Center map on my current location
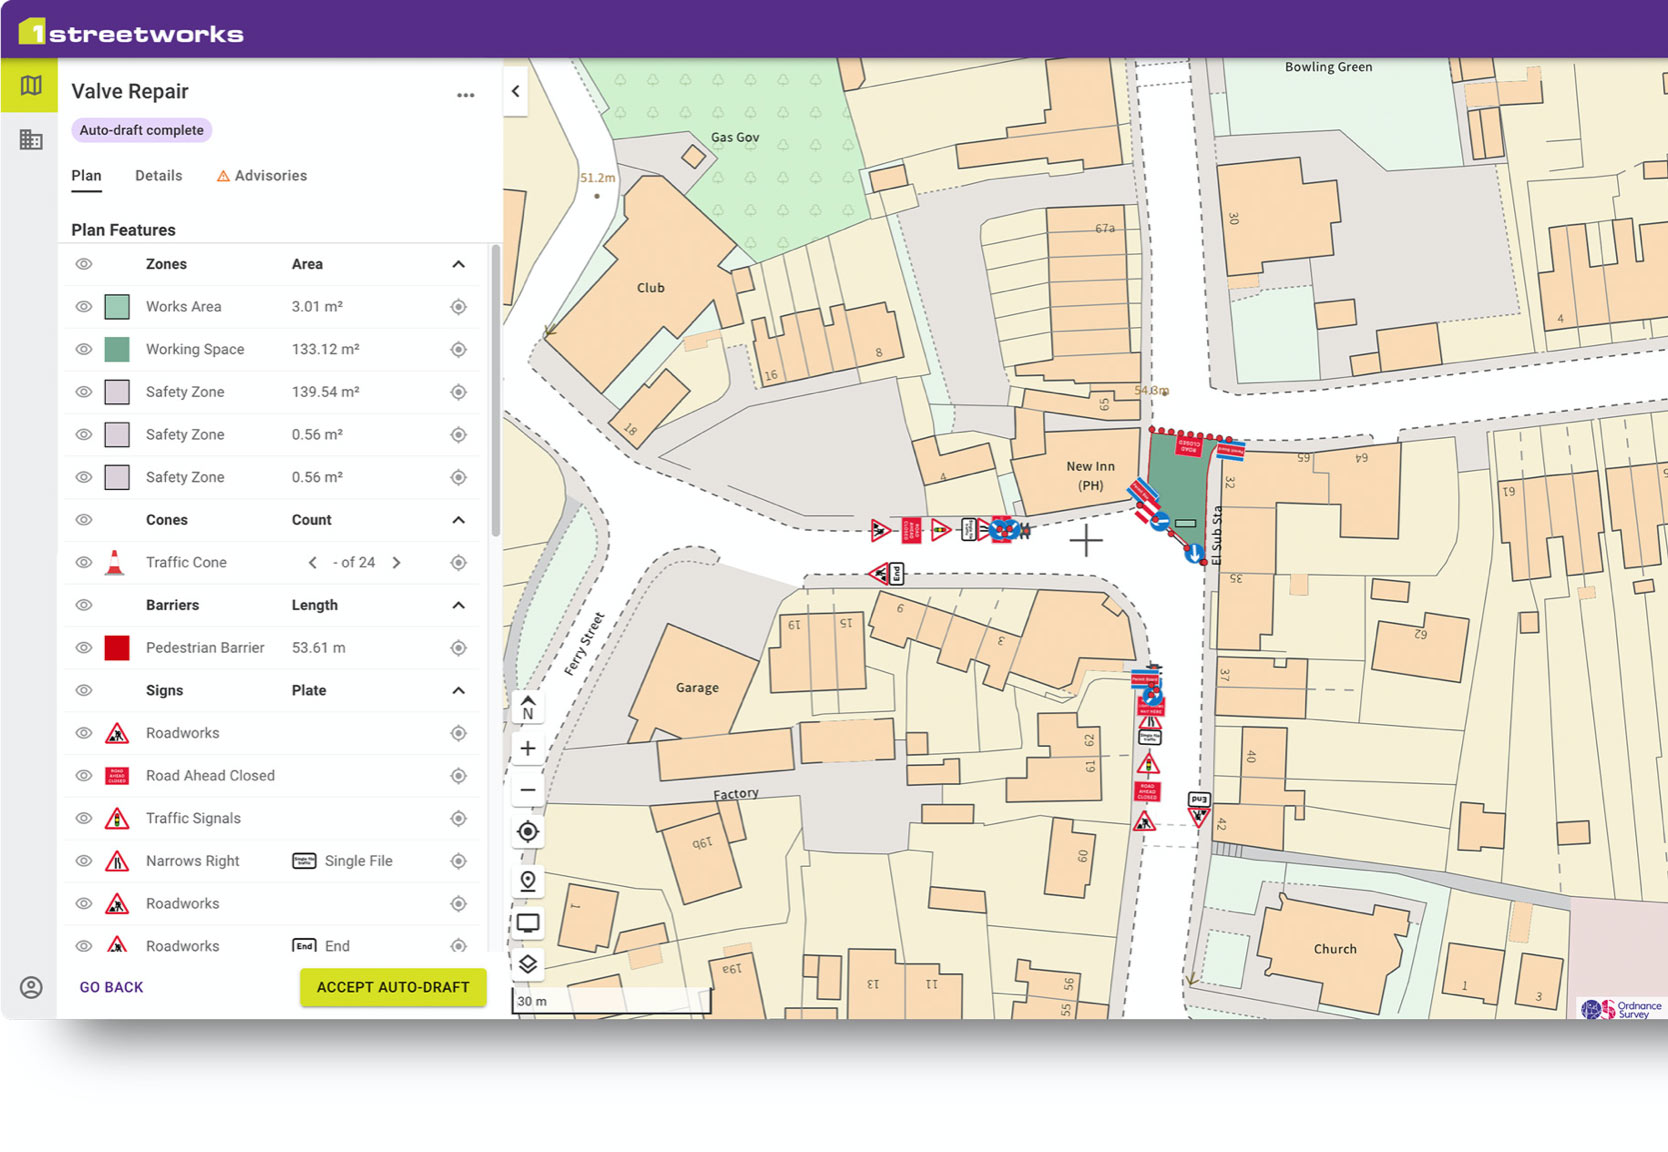 point(528,832)
